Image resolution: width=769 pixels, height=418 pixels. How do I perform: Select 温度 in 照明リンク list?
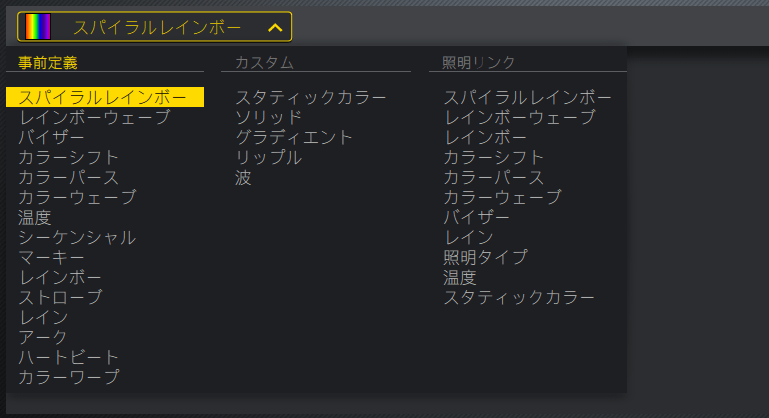pyautogui.click(x=460, y=277)
